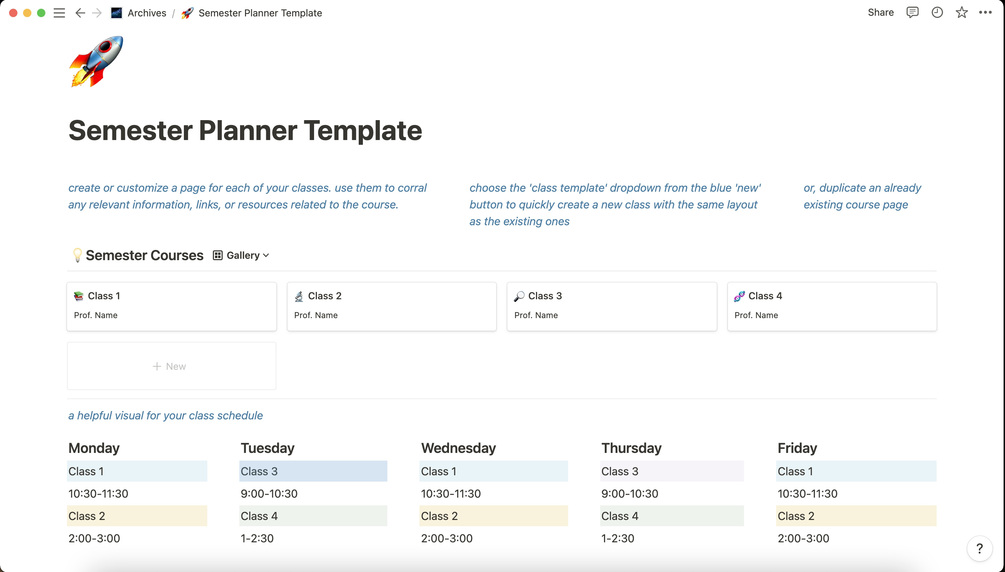Click the rocket page icon
The image size is (1005, 572).
pyautogui.click(x=96, y=61)
